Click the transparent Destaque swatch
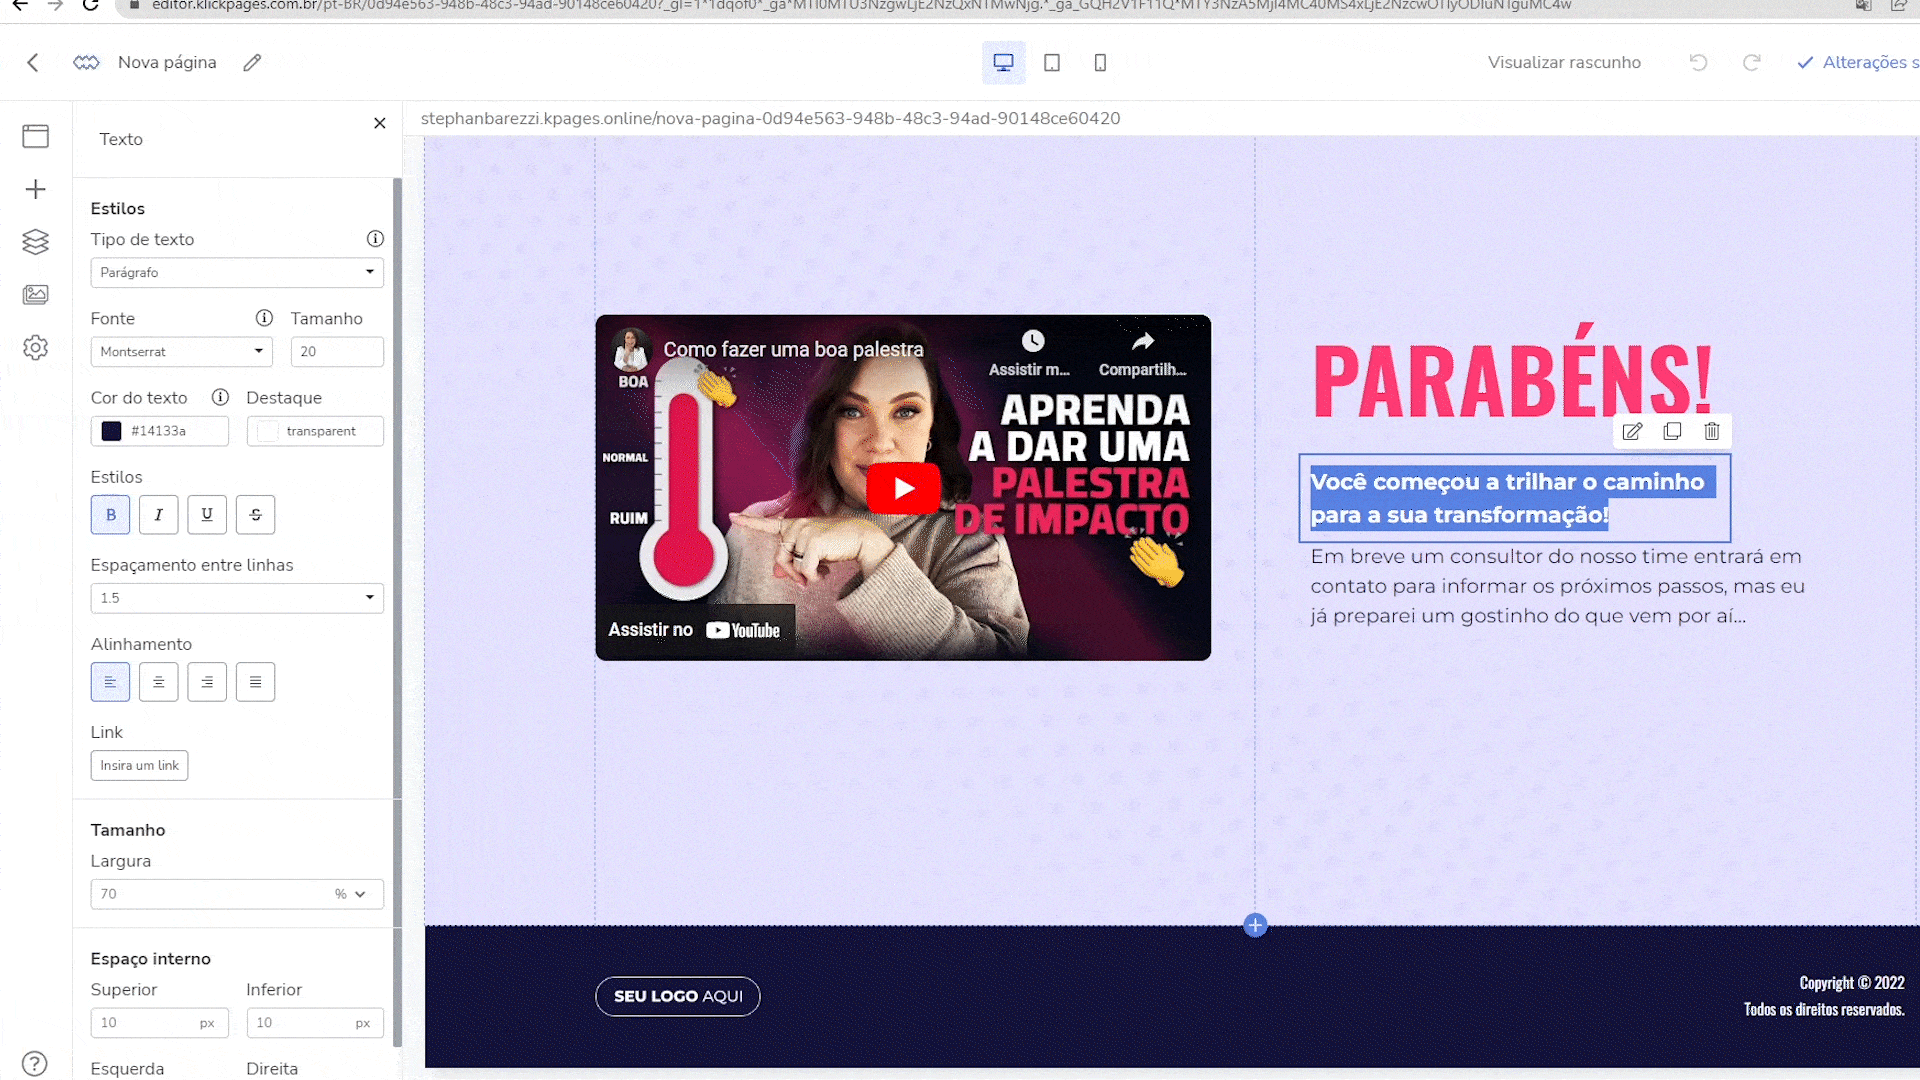Image resolution: width=1920 pixels, height=1080 pixels. (268, 431)
